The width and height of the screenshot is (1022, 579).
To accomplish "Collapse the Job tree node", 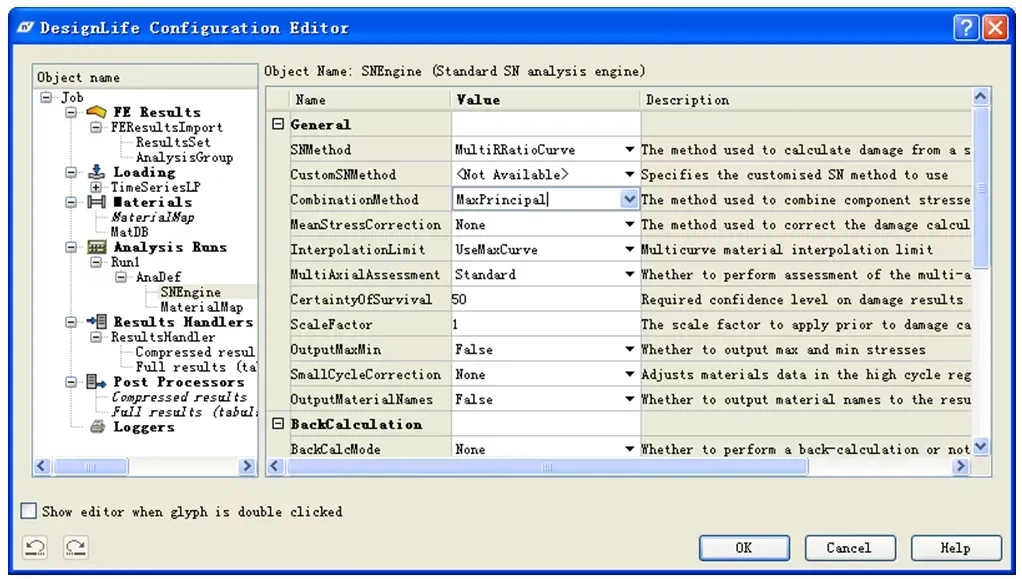I will pyautogui.click(x=46, y=97).
